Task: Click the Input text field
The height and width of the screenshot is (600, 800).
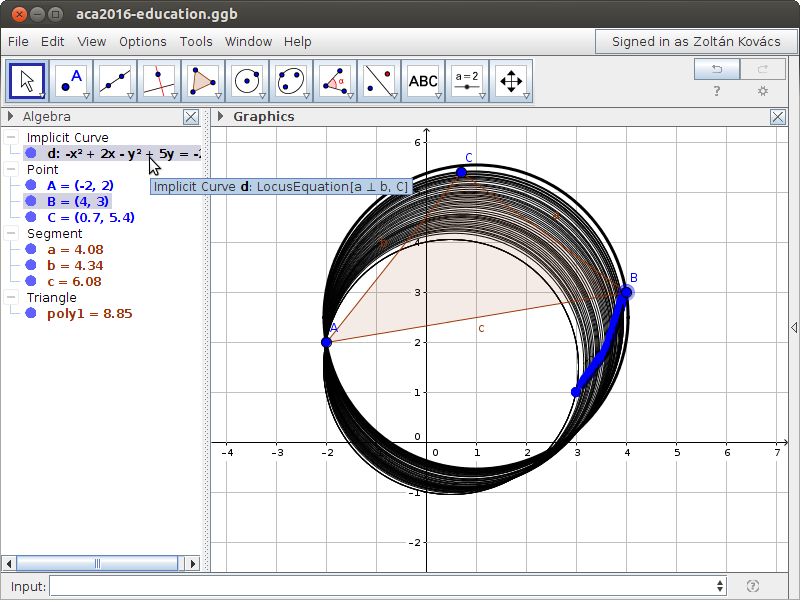Action: pos(385,586)
